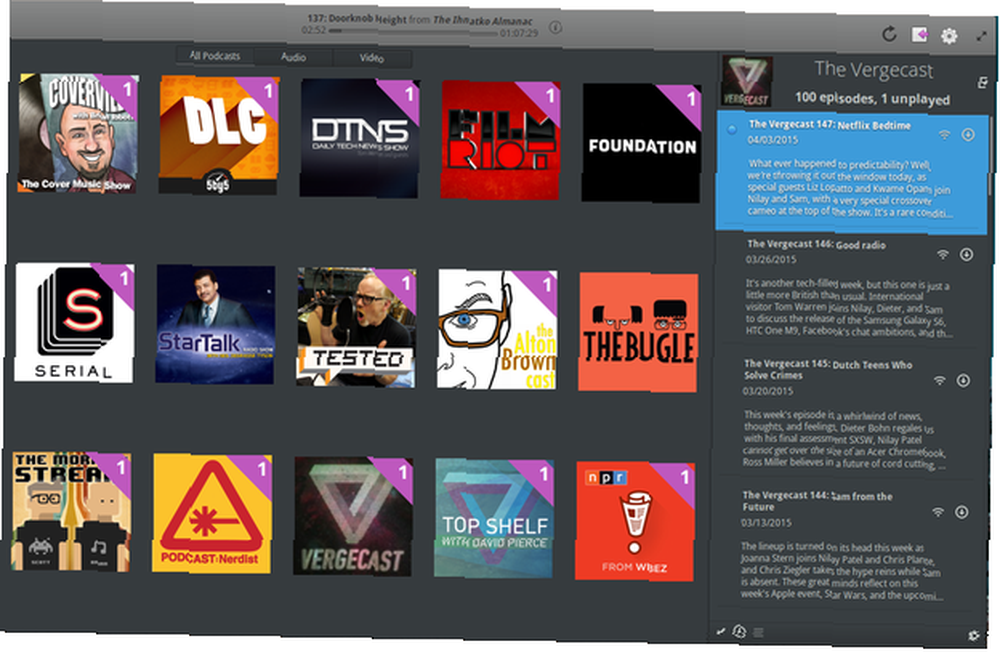Open the DTNS Daily Tech News Show cover
Image resolution: width=1000 pixels, height=652 pixels.
pos(360,138)
